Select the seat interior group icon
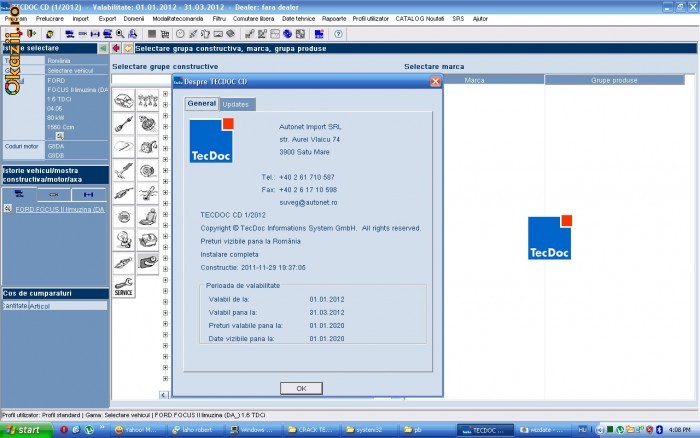 (148, 217)
